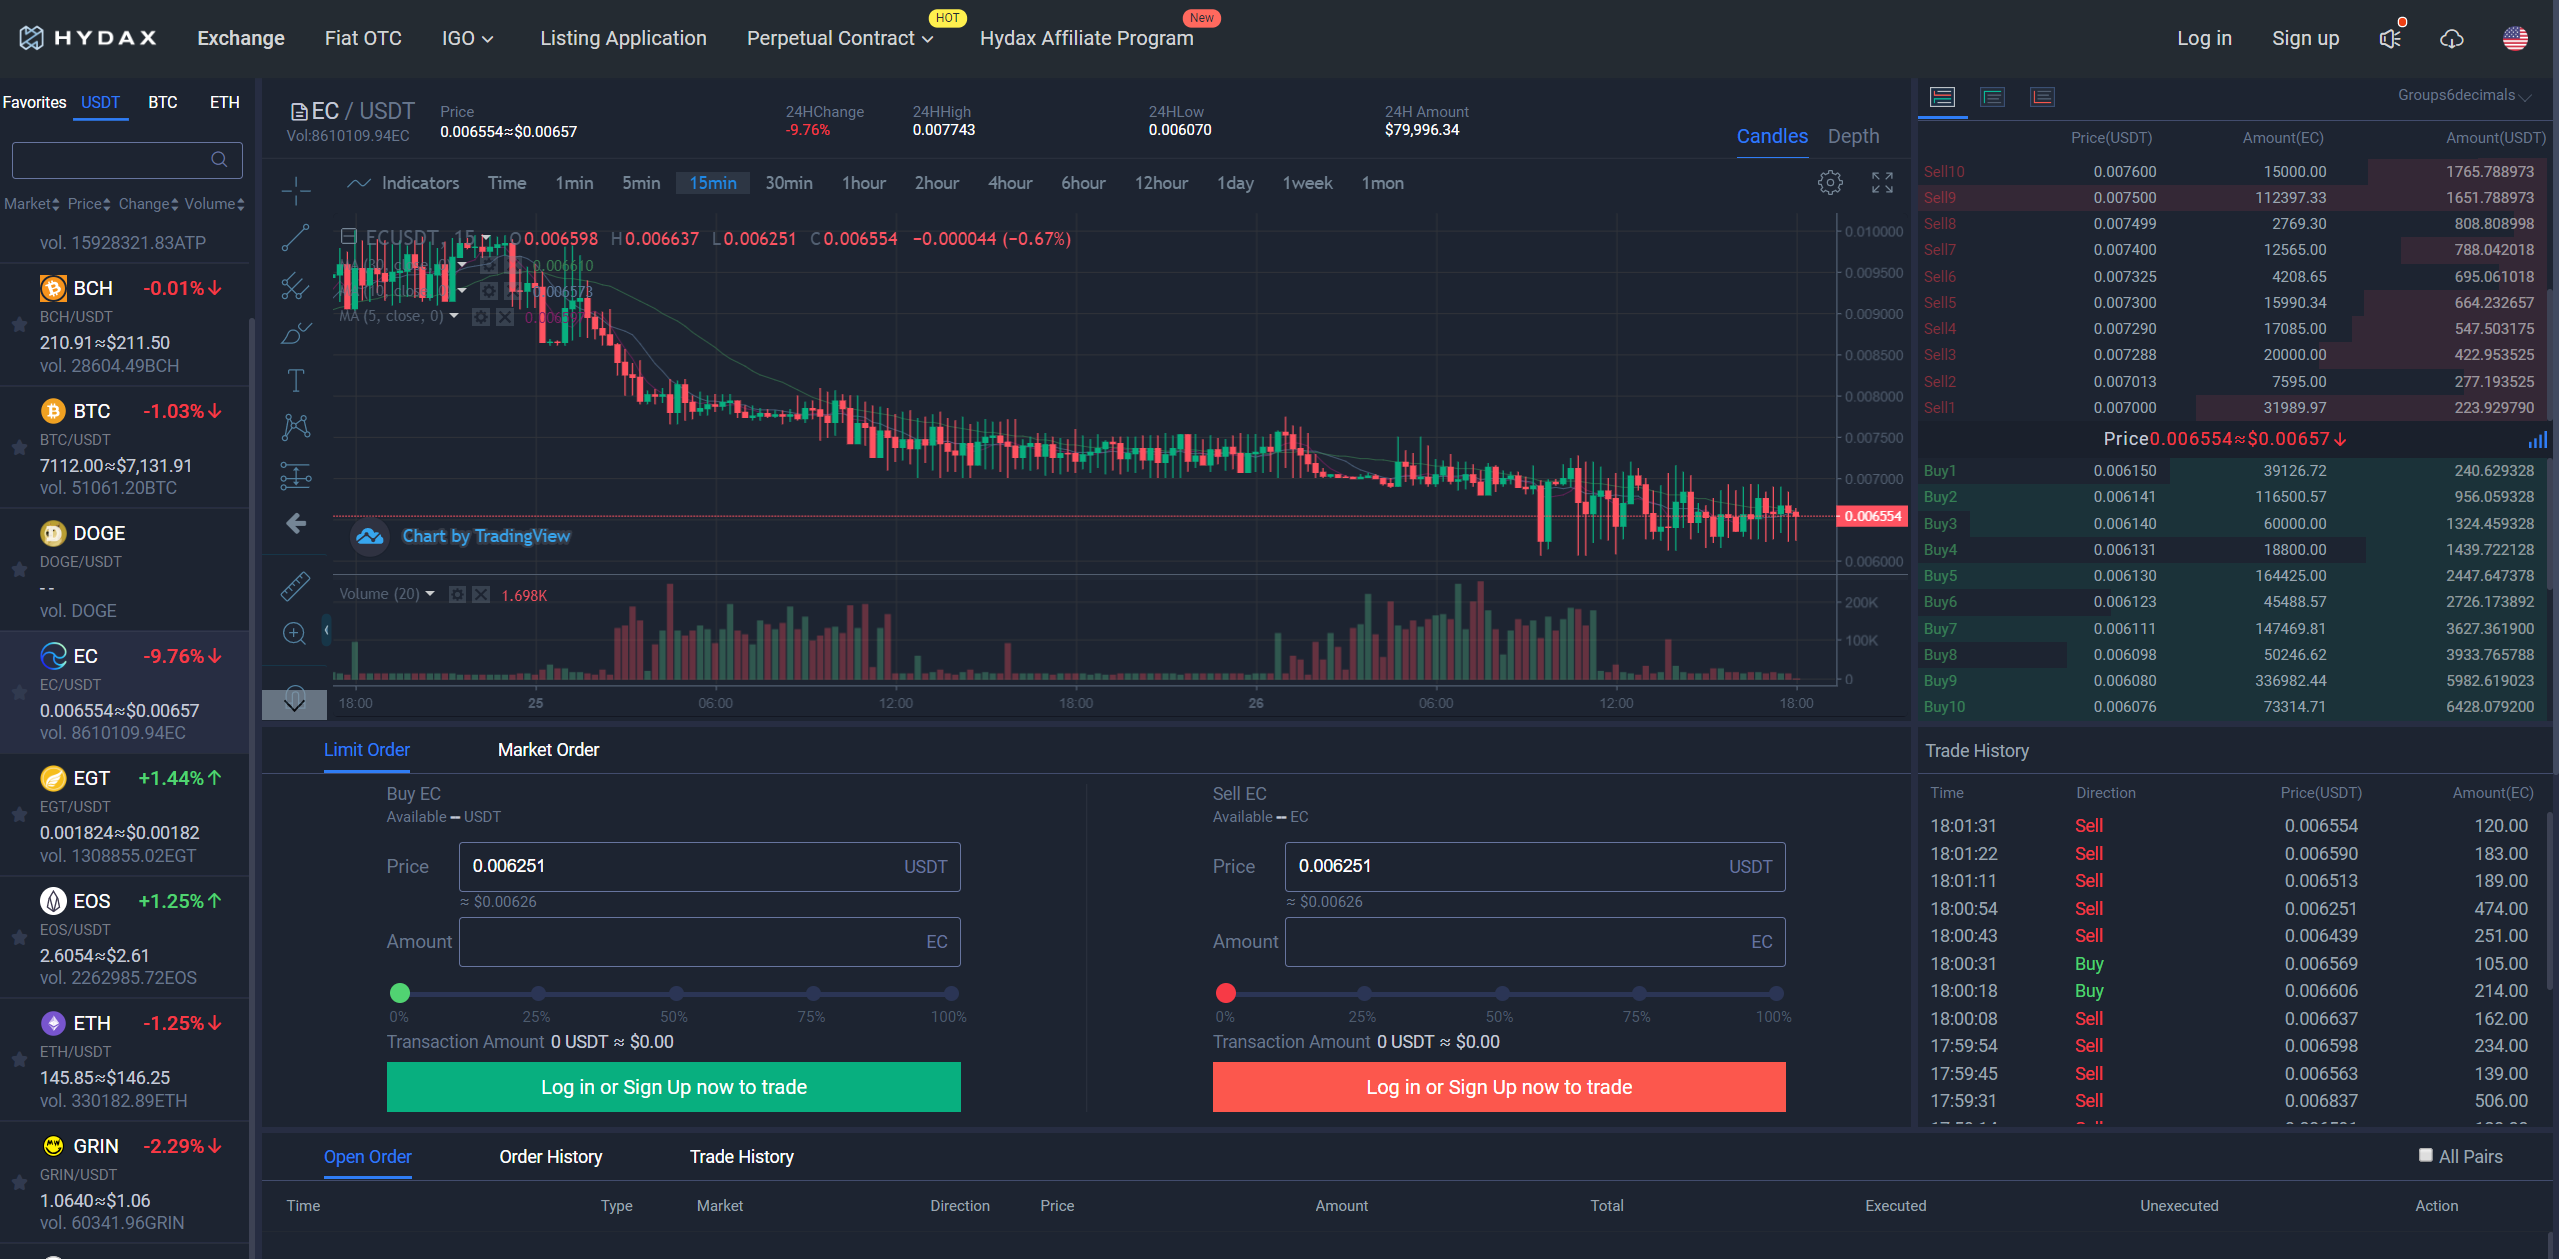Sort market list by Change column

pyautogui.click(x=148, y=204)
